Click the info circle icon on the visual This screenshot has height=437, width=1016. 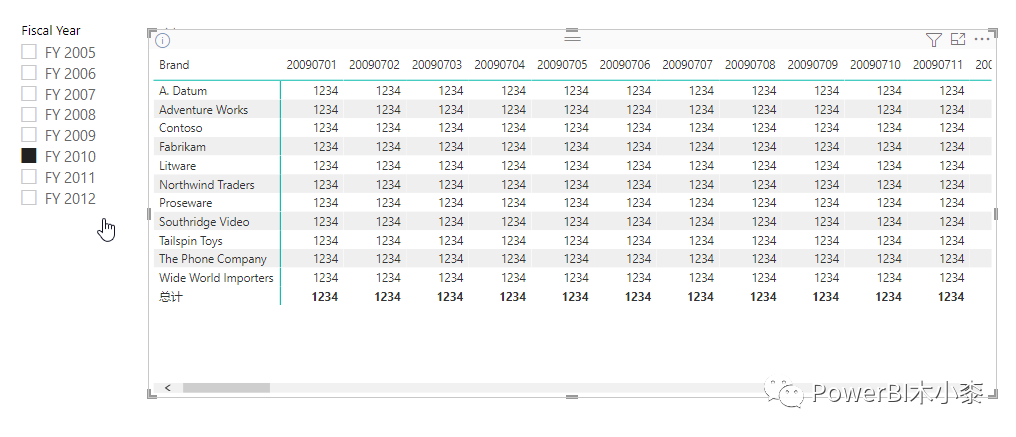coord(163,41)
